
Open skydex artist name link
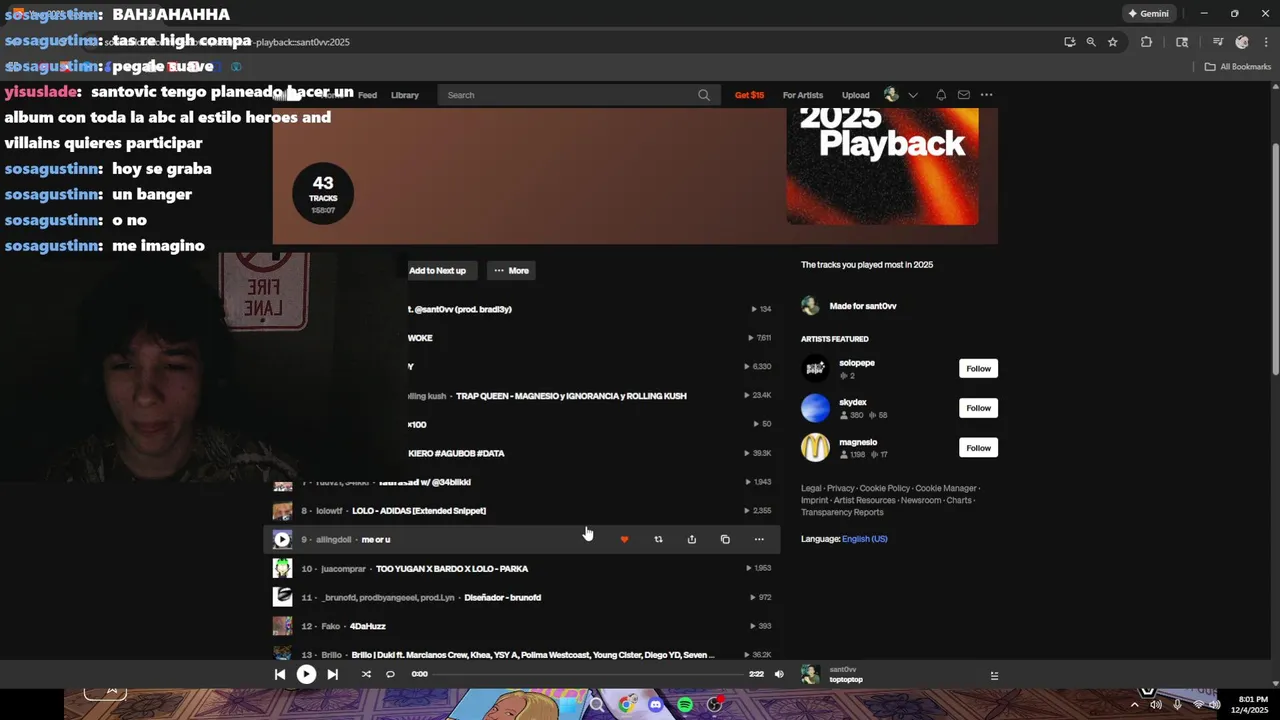tap(853, 402)
